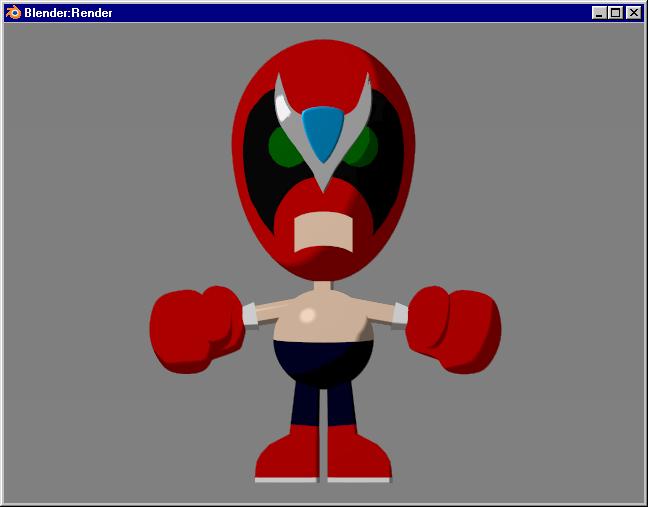Click the character's frowning mouth
The image size is (648, 507).
[323, 231]
